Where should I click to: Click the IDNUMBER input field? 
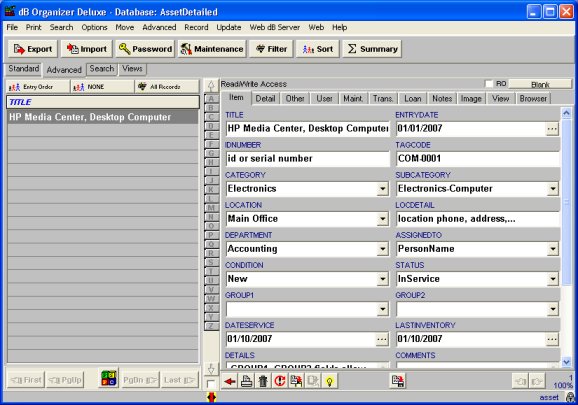pos(307,159)
